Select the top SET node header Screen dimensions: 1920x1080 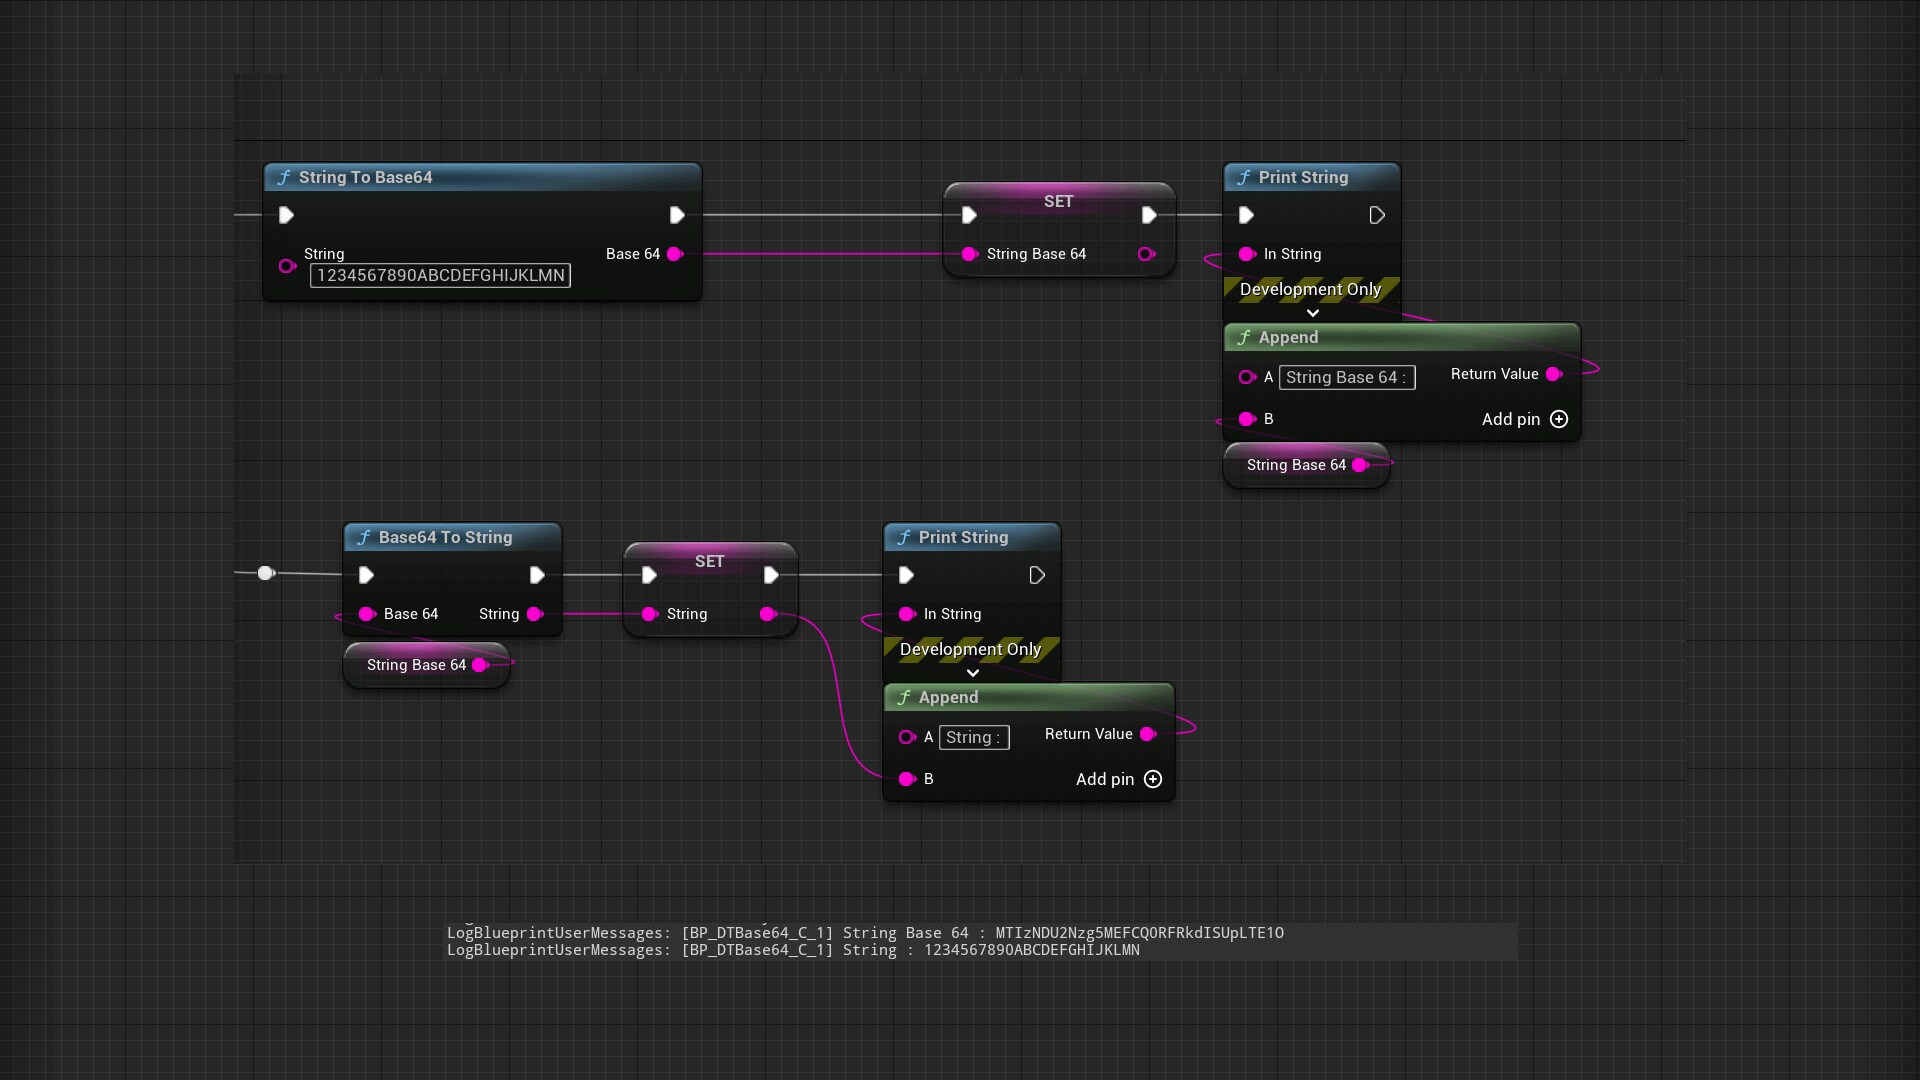click(1058, 201)
